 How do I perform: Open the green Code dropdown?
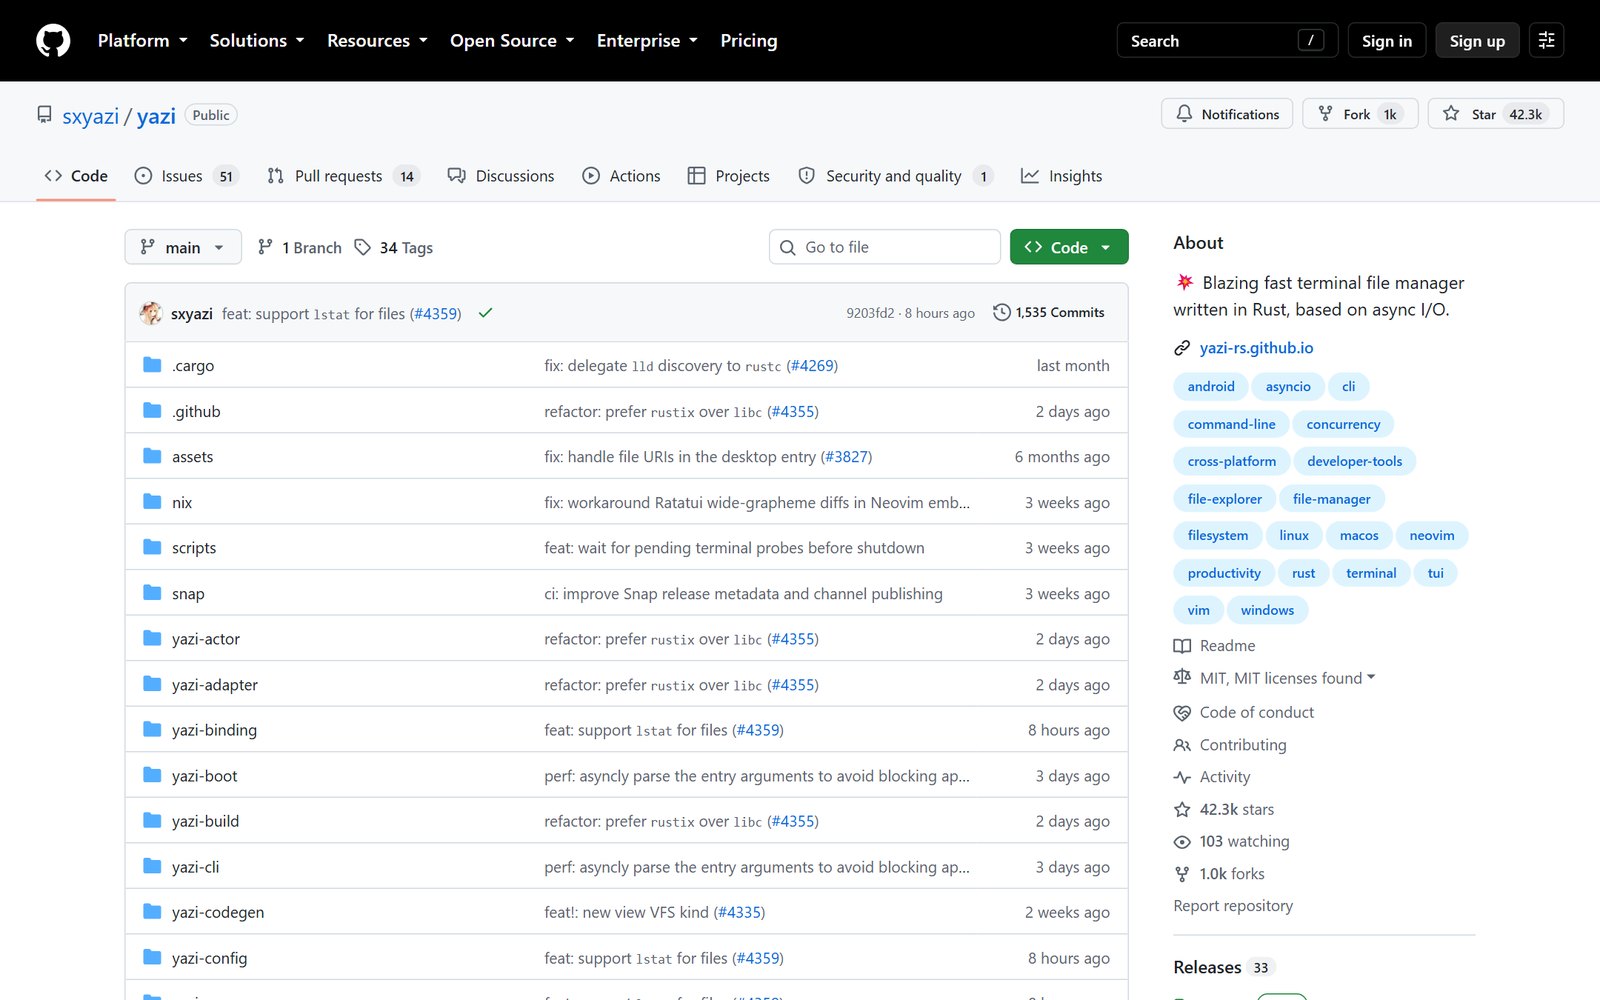tap(1069, 247)
